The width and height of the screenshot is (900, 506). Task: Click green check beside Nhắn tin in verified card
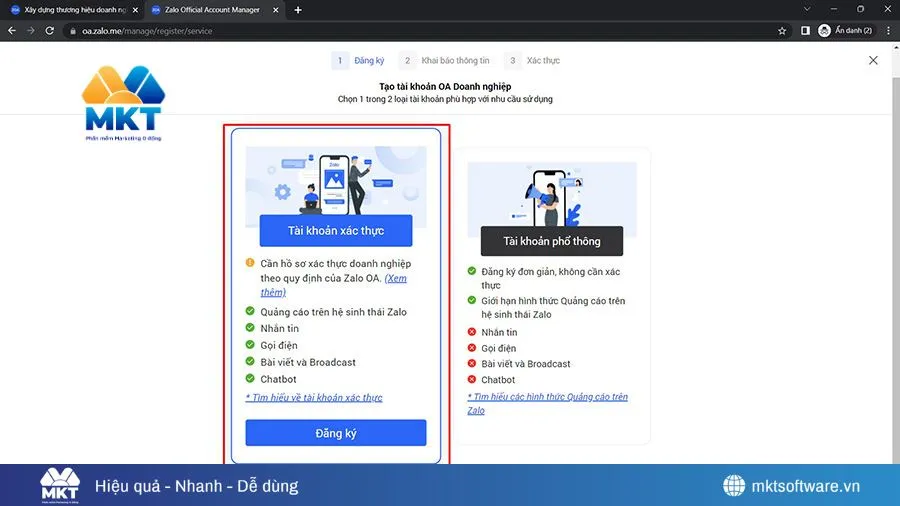(250, 328)
